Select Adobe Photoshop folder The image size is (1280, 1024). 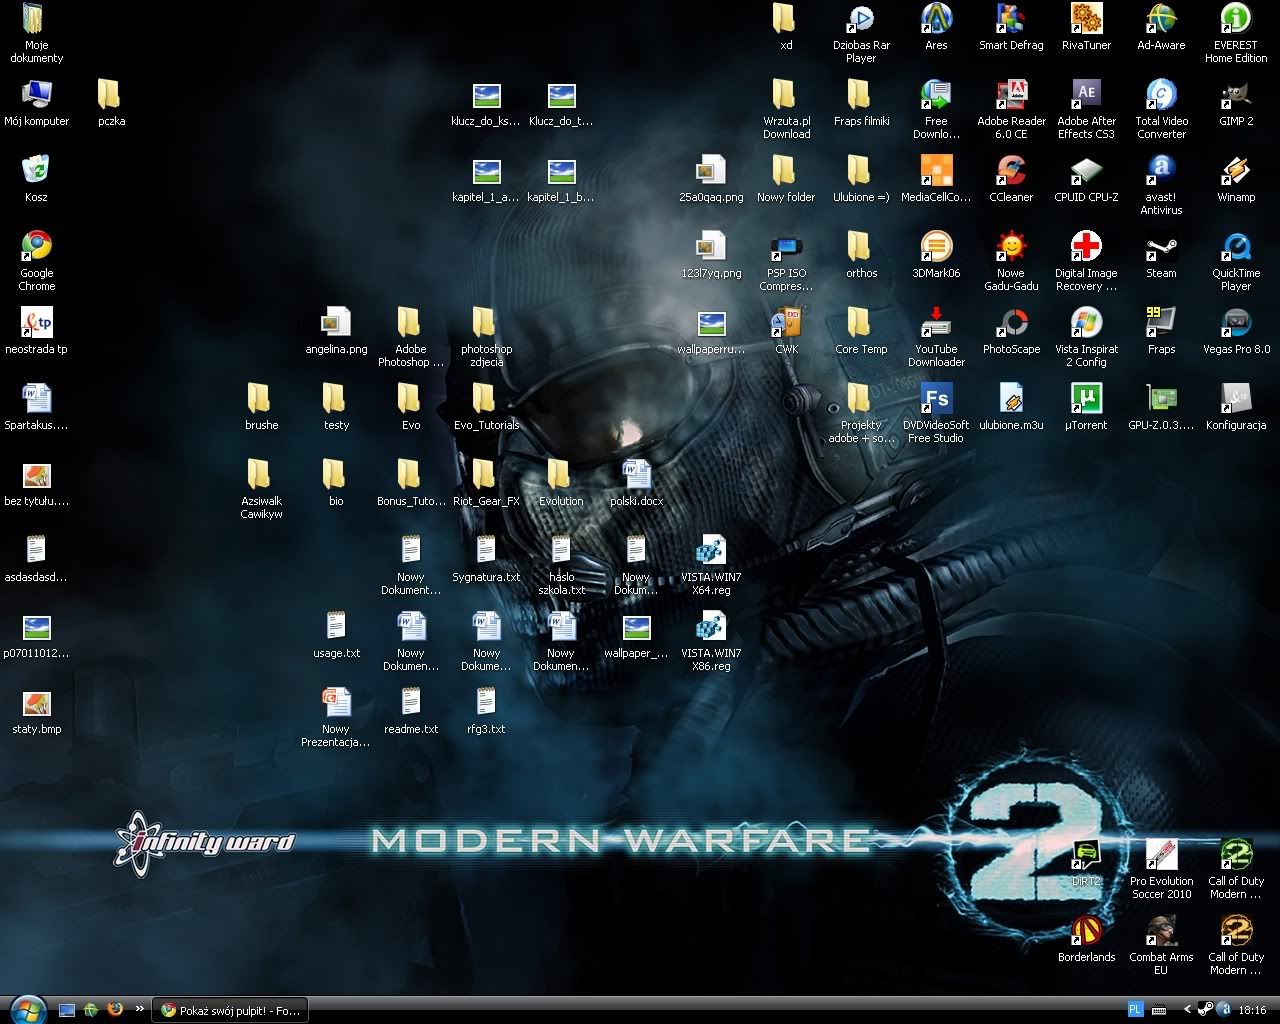click(411, 336)
